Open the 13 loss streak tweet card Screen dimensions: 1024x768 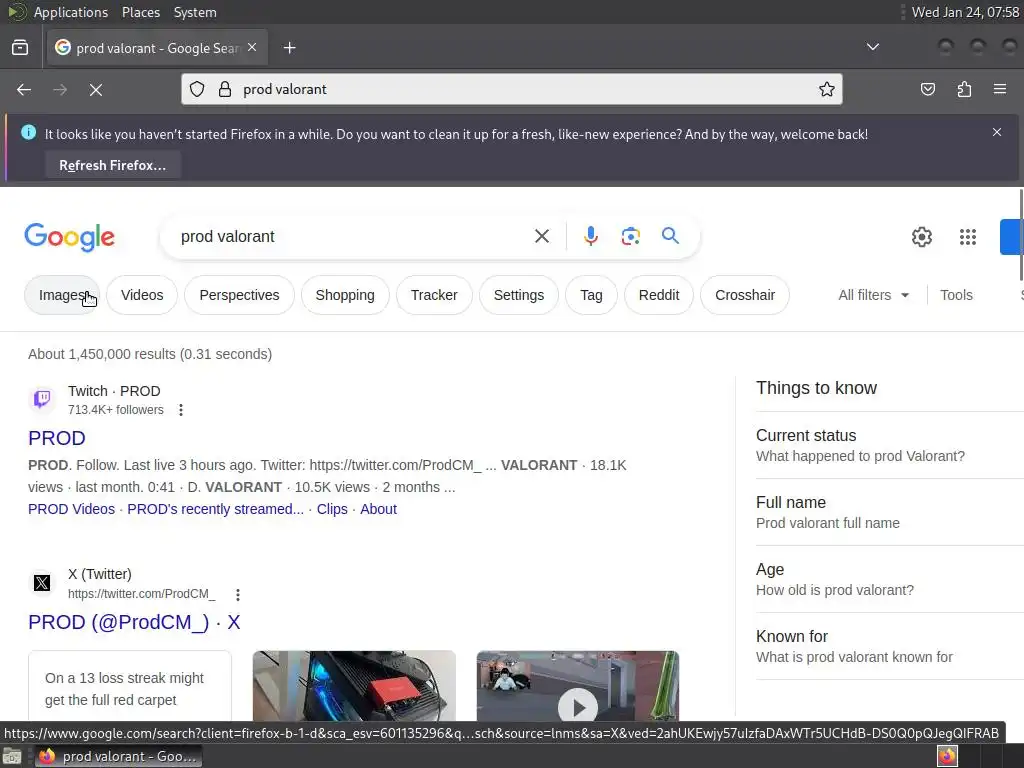(x=130, y=686)
